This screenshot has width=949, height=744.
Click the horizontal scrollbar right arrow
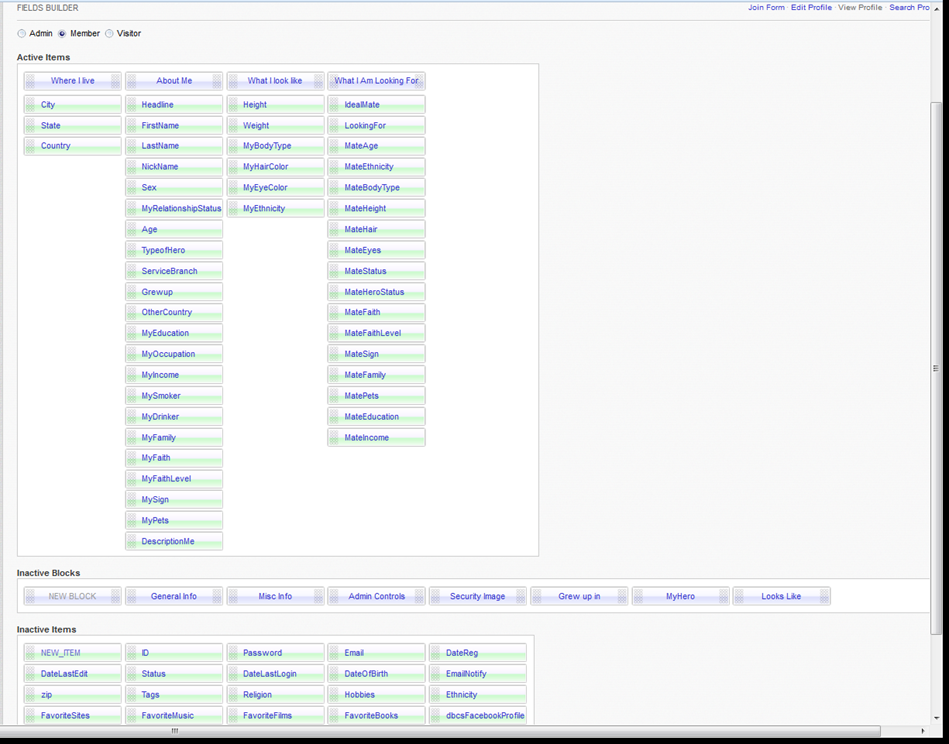tap(923, 731)
